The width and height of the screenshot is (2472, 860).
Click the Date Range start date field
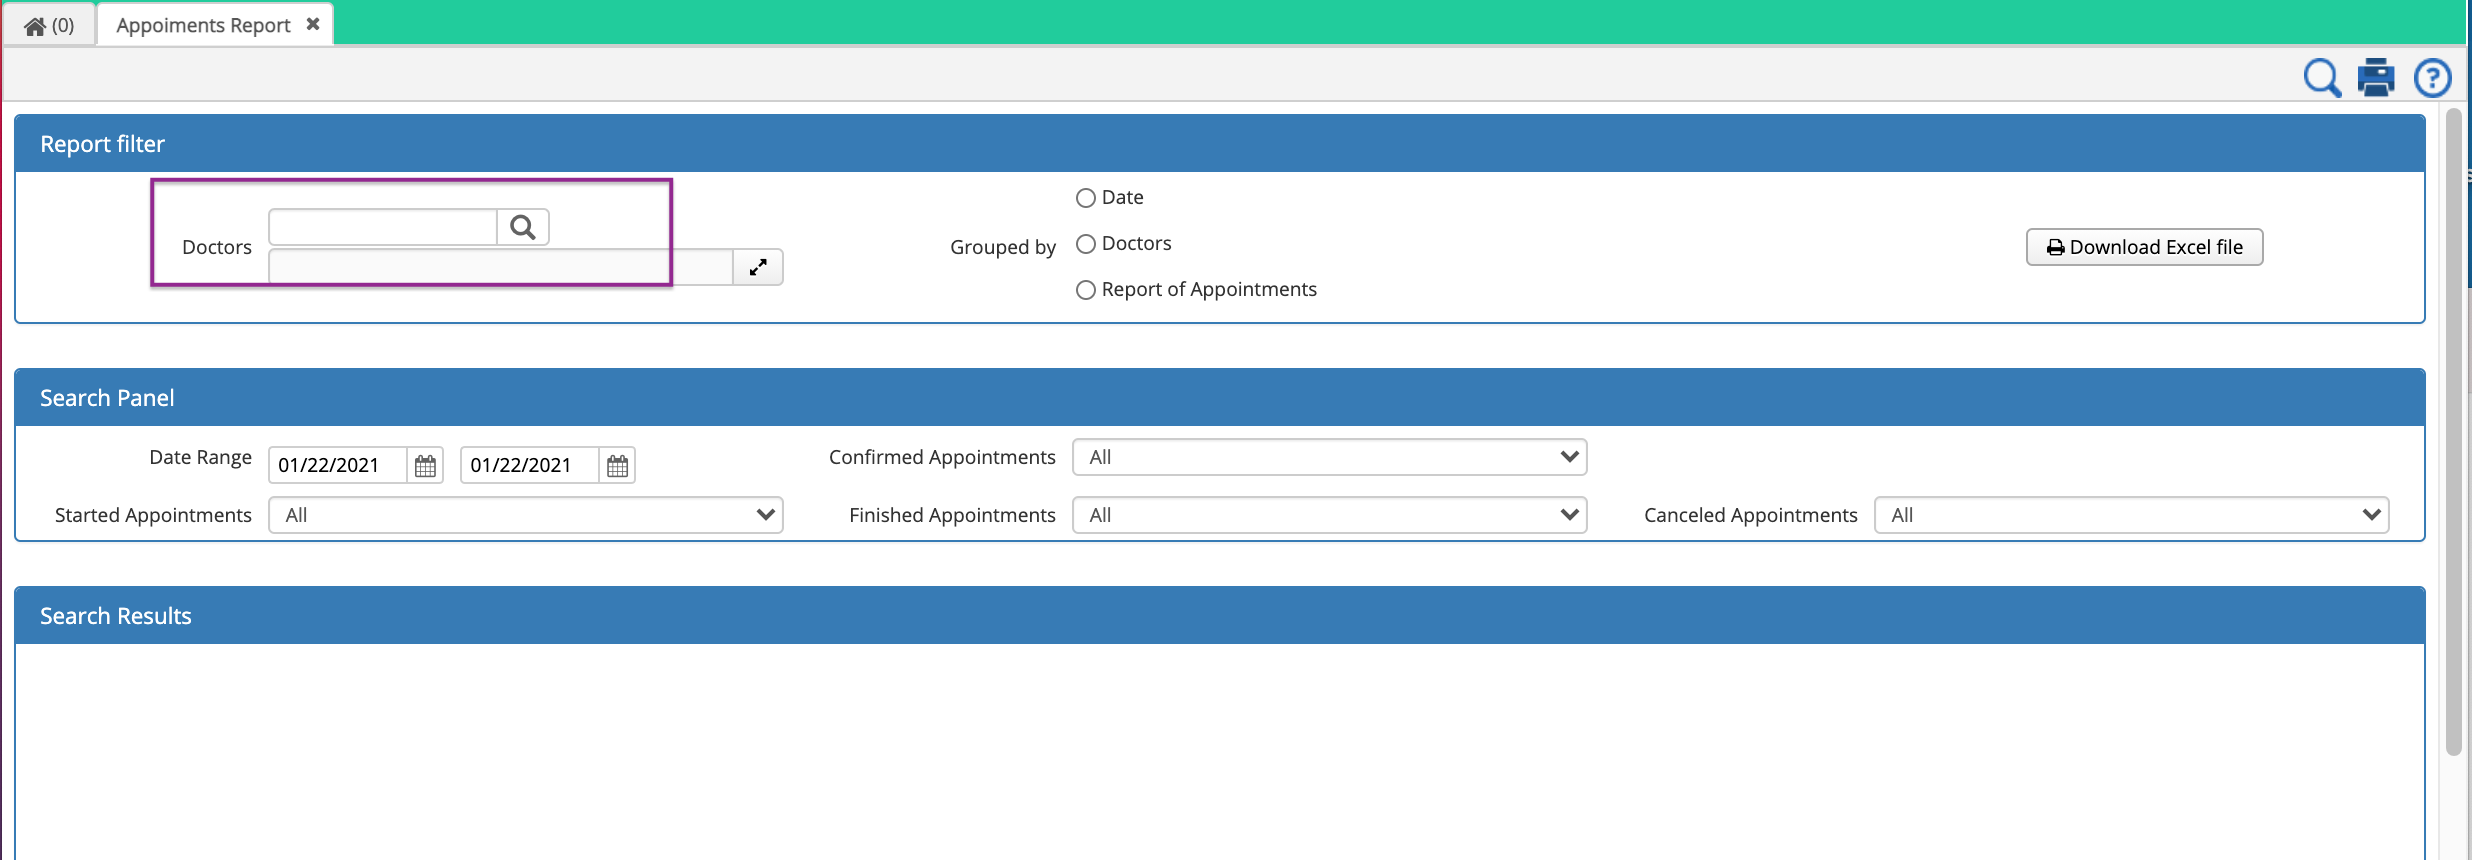[x=338, y=465]
